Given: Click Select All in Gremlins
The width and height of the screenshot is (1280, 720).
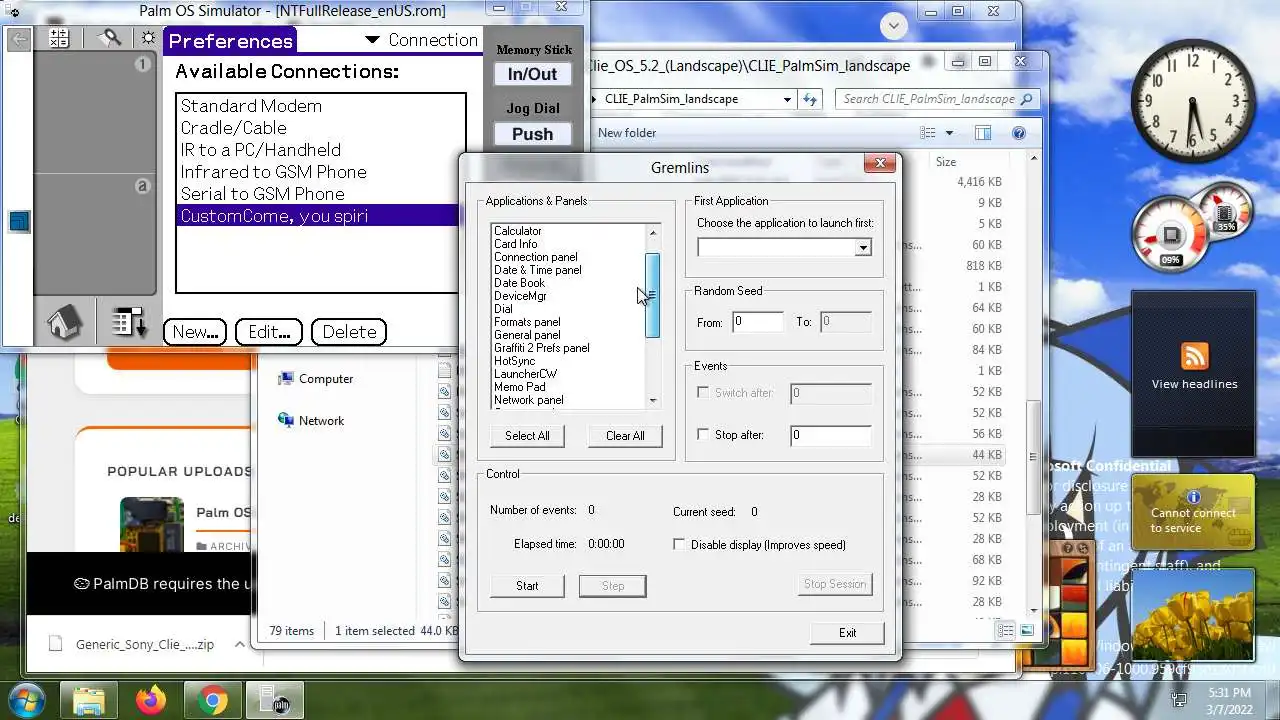Looking at the screenshot, I should 527,436.
